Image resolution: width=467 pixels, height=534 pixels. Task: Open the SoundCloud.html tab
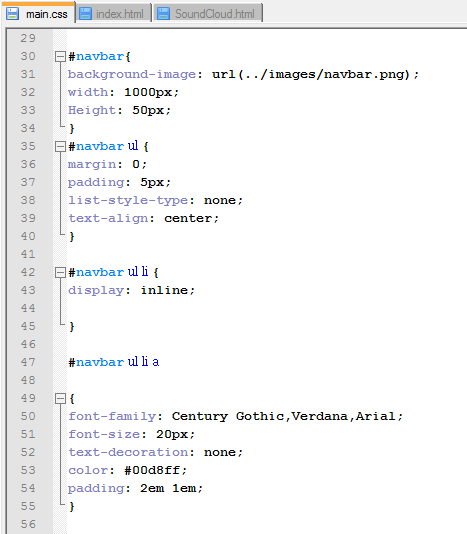[208, 14]
